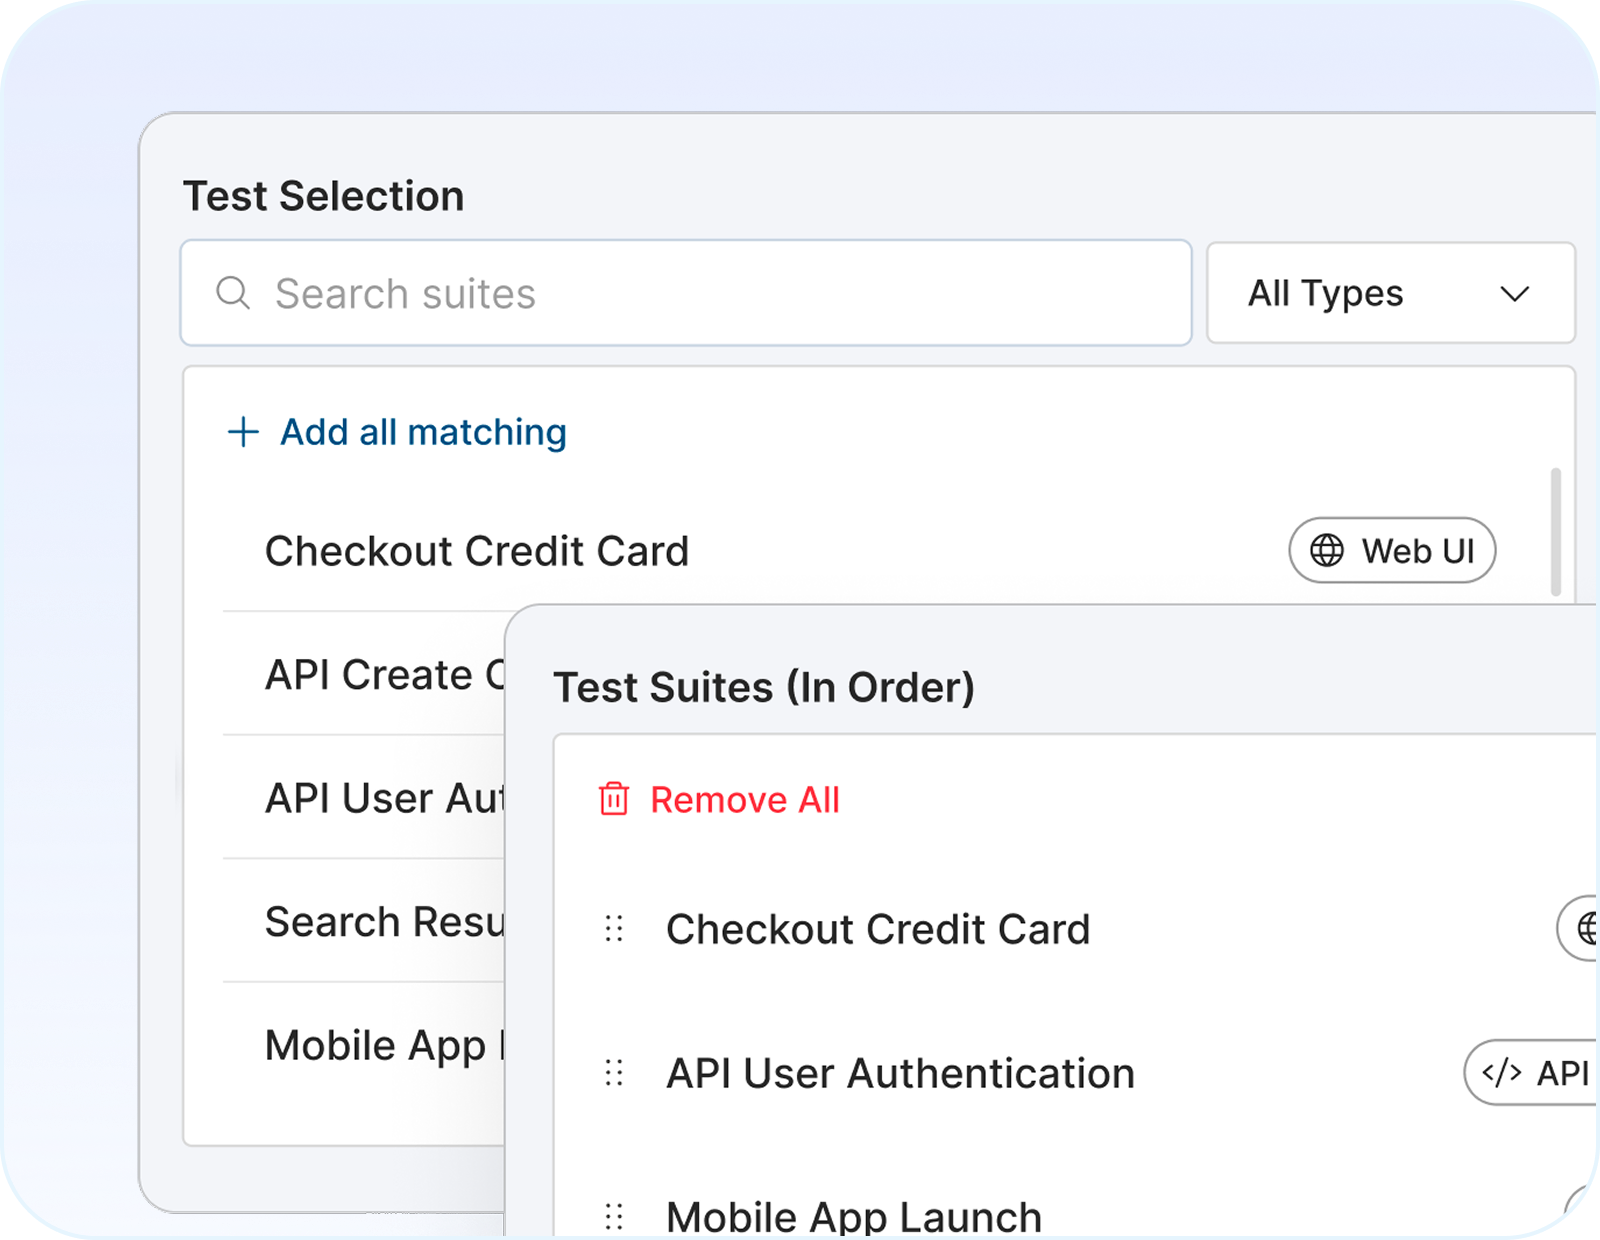Click the Web UI type badge
1600x1240 pixels.
point(1392,550)
